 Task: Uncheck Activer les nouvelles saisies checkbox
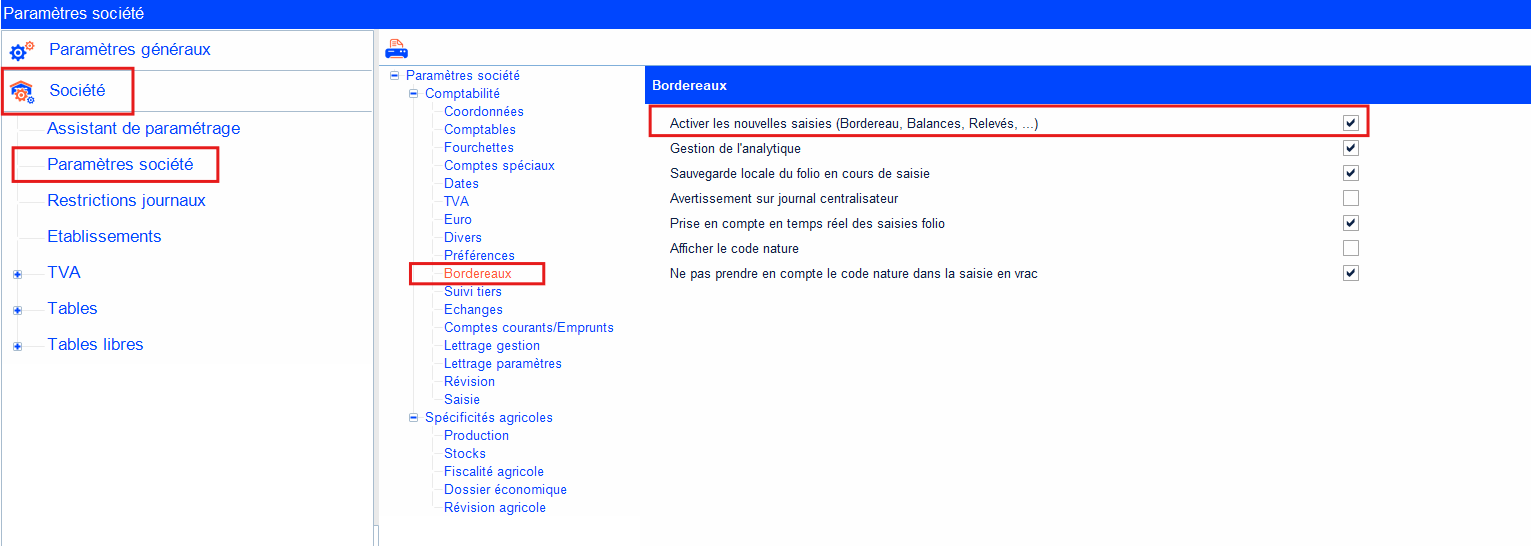click(1351, 123)
